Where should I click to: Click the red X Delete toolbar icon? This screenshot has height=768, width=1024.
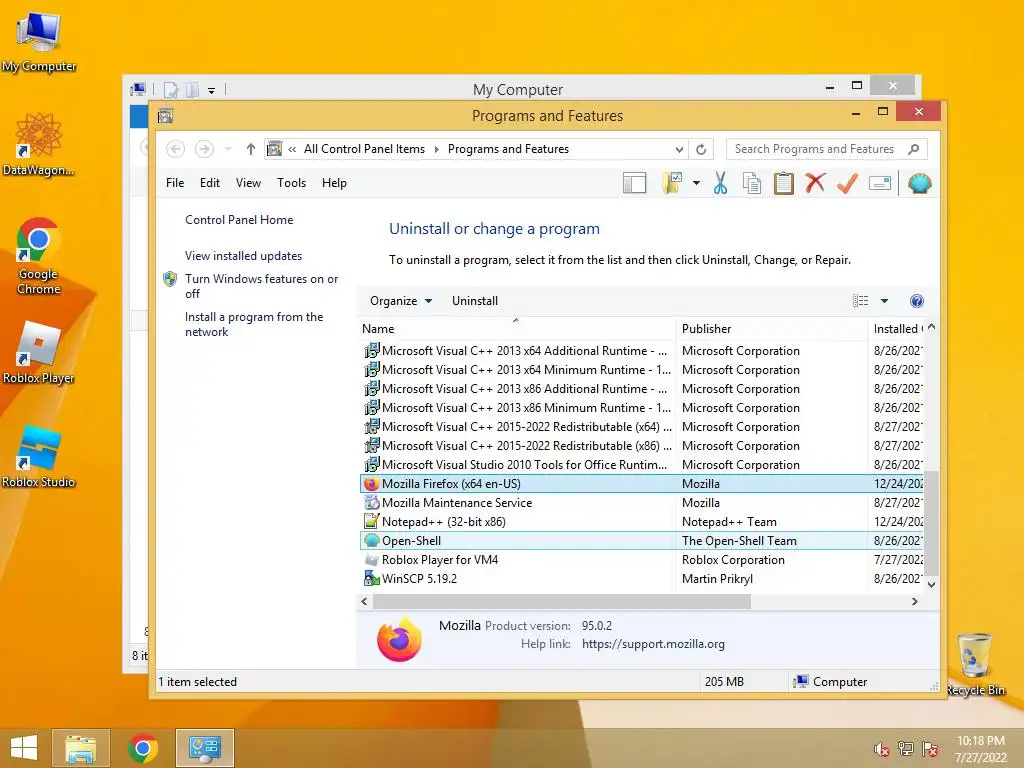(x=815, y=183)
